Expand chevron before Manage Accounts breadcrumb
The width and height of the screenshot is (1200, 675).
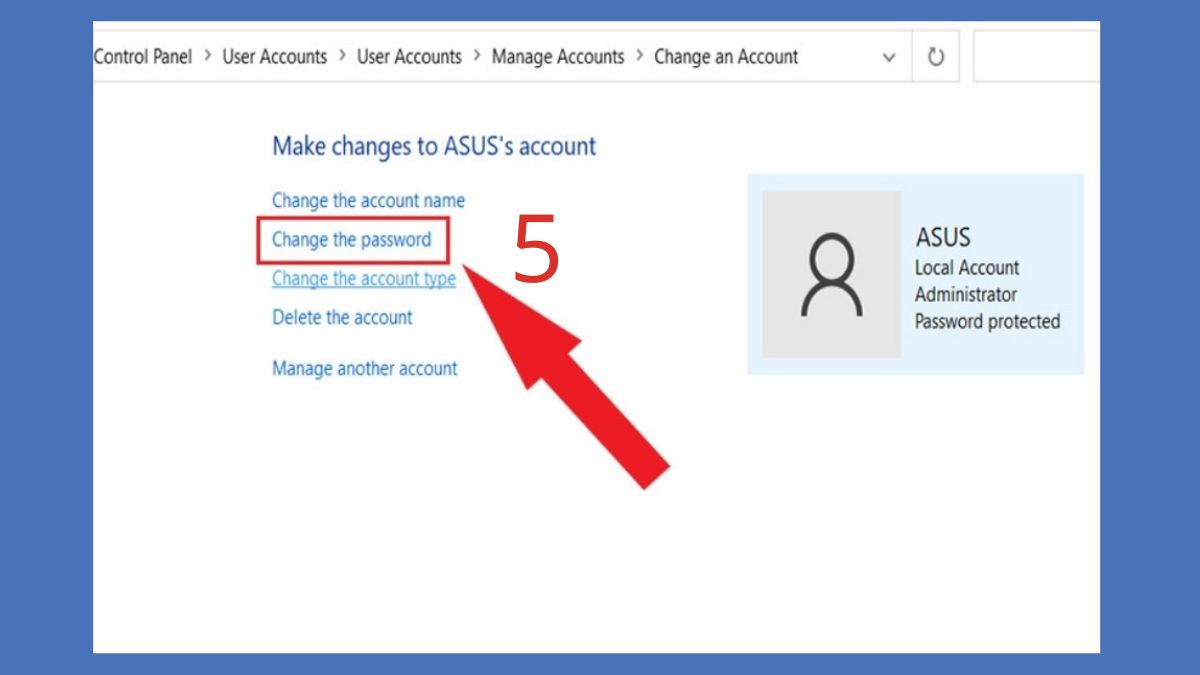tap(477, 57)
